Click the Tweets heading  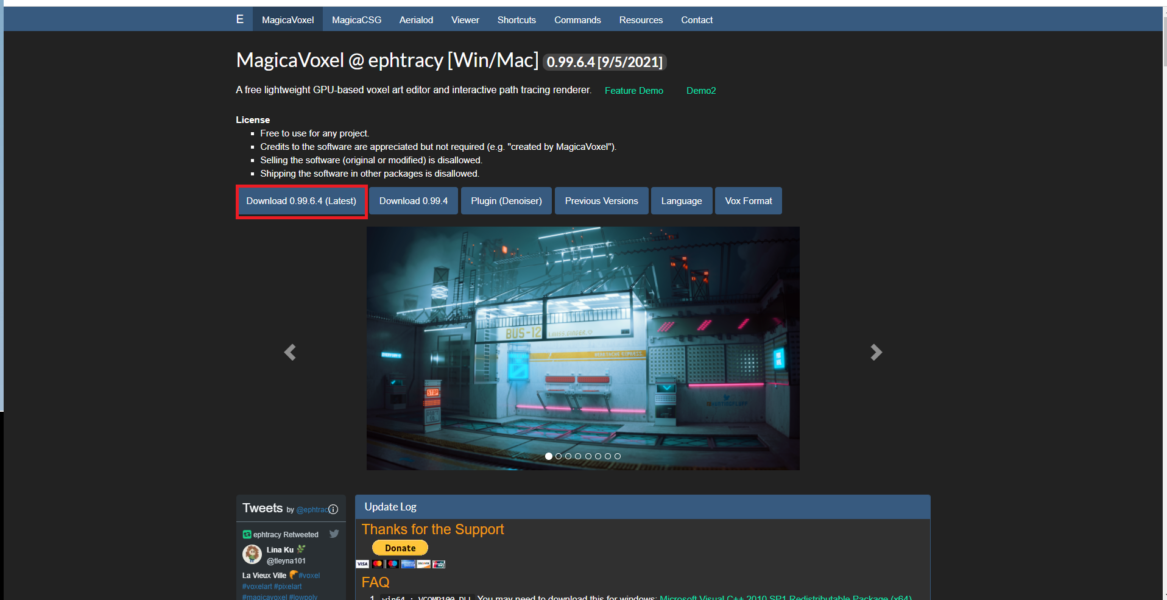[x=262, y=508]
